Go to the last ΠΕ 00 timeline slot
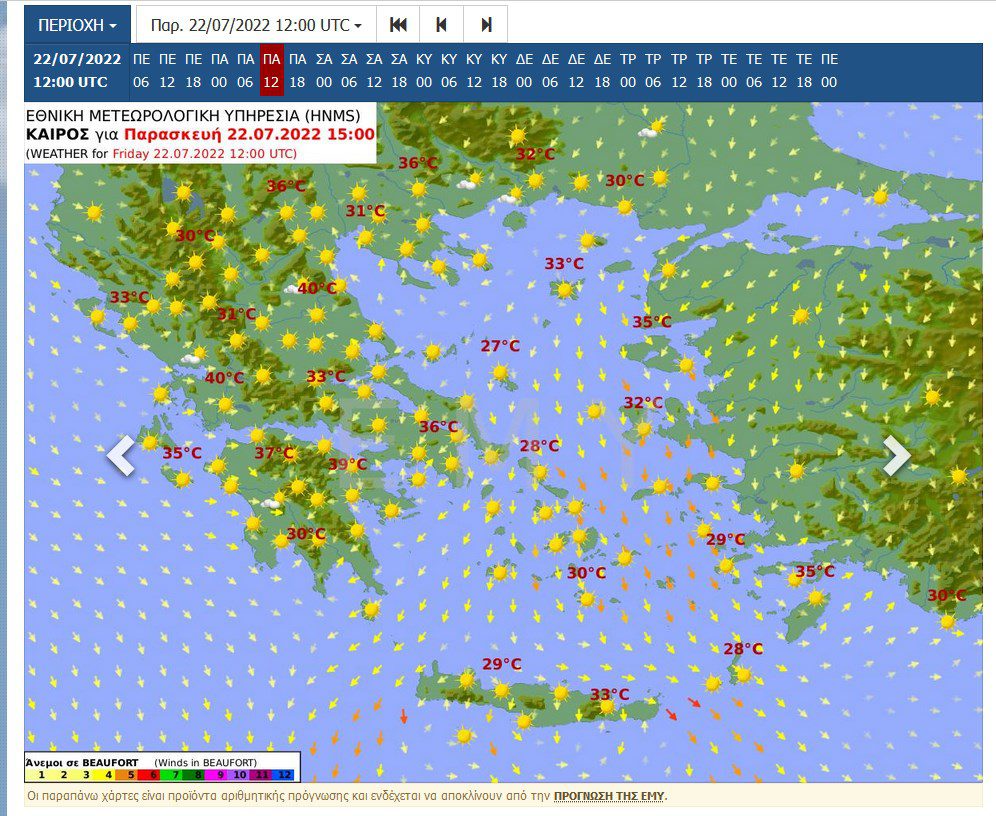The width and height of the screenshot is (996, 816). click(x=829, y=71)
